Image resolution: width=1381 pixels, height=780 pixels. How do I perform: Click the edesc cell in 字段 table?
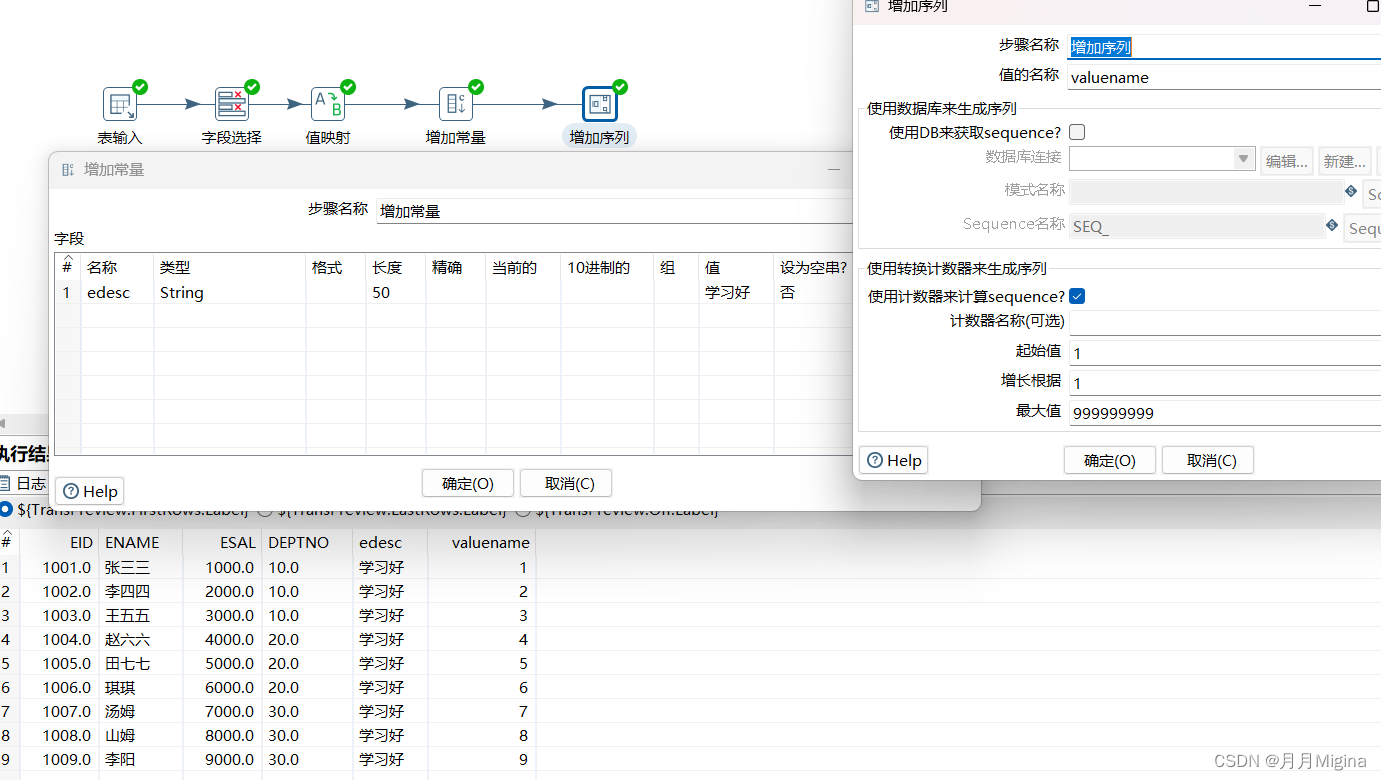click(117, 292)
